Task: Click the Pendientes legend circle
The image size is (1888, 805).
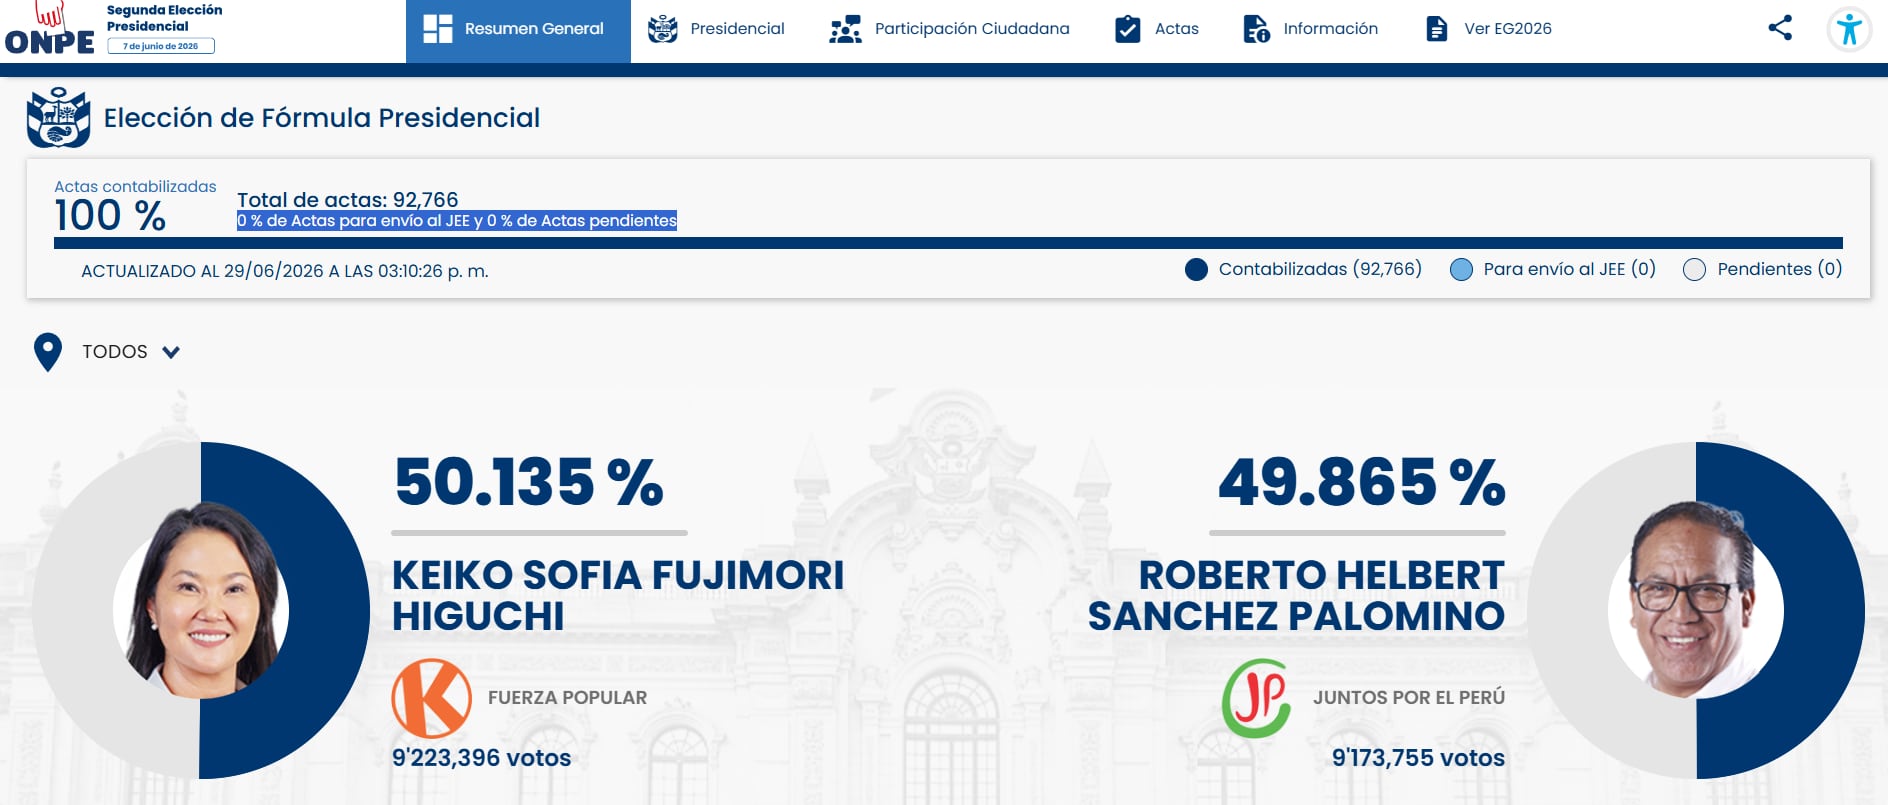Action: pos(1694,270)
